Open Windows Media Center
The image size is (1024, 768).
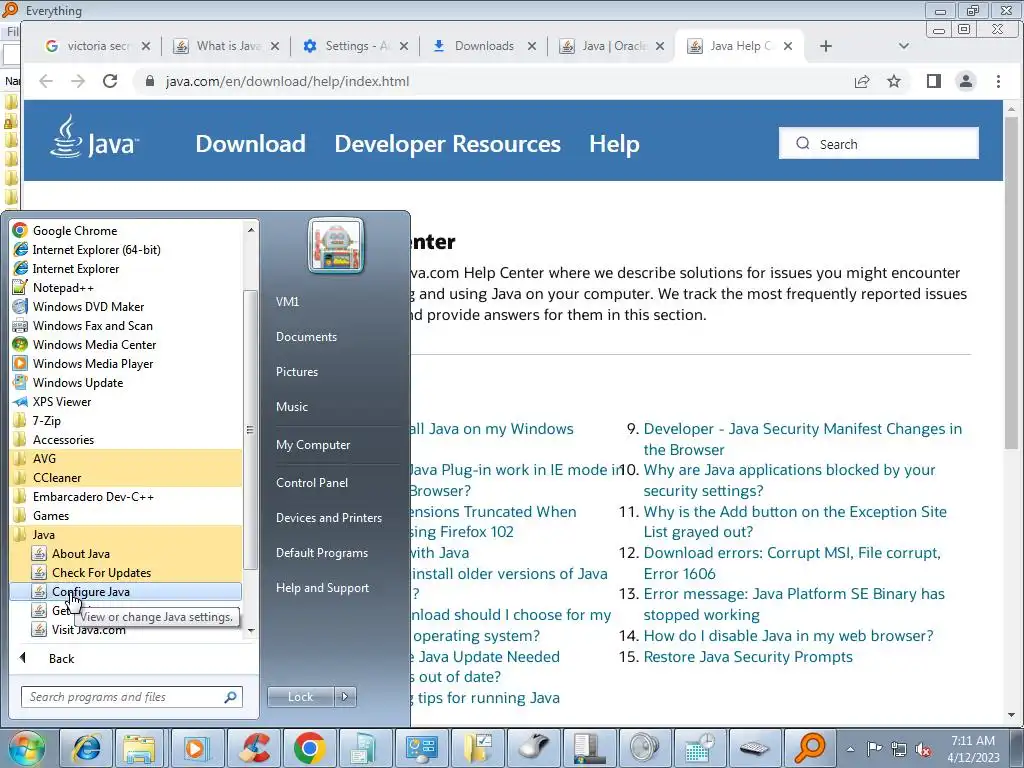pyautogui.click(x=95, y=345)
